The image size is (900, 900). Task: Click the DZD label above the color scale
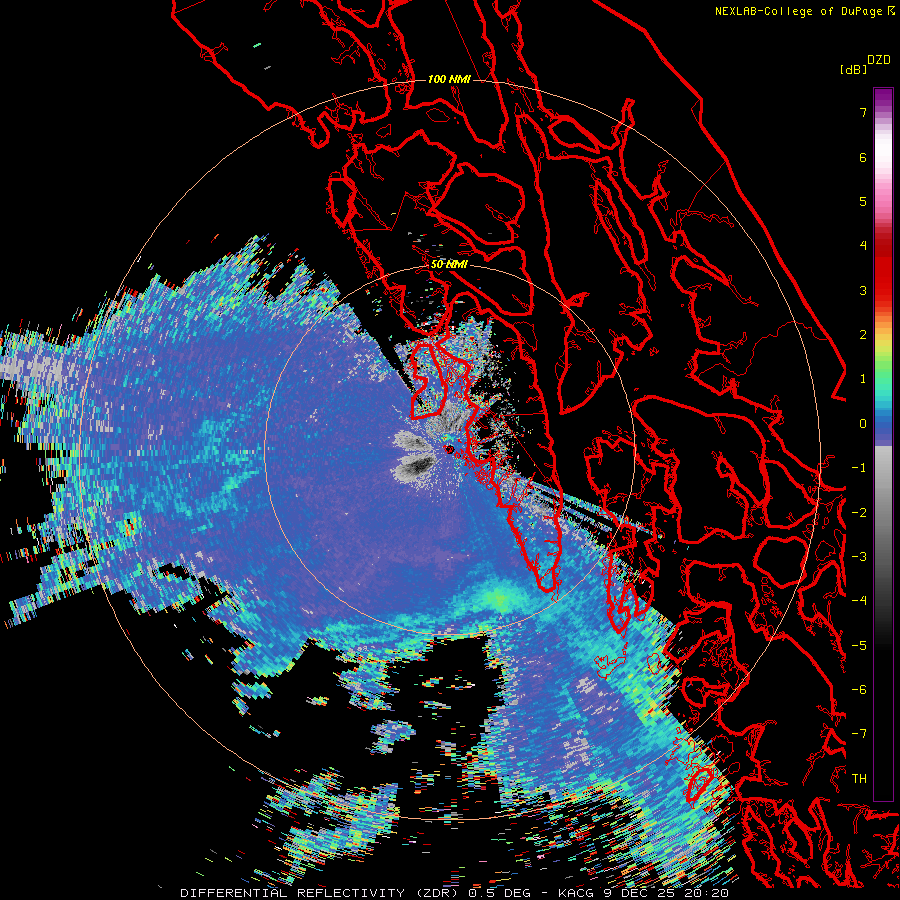[879, 60]
